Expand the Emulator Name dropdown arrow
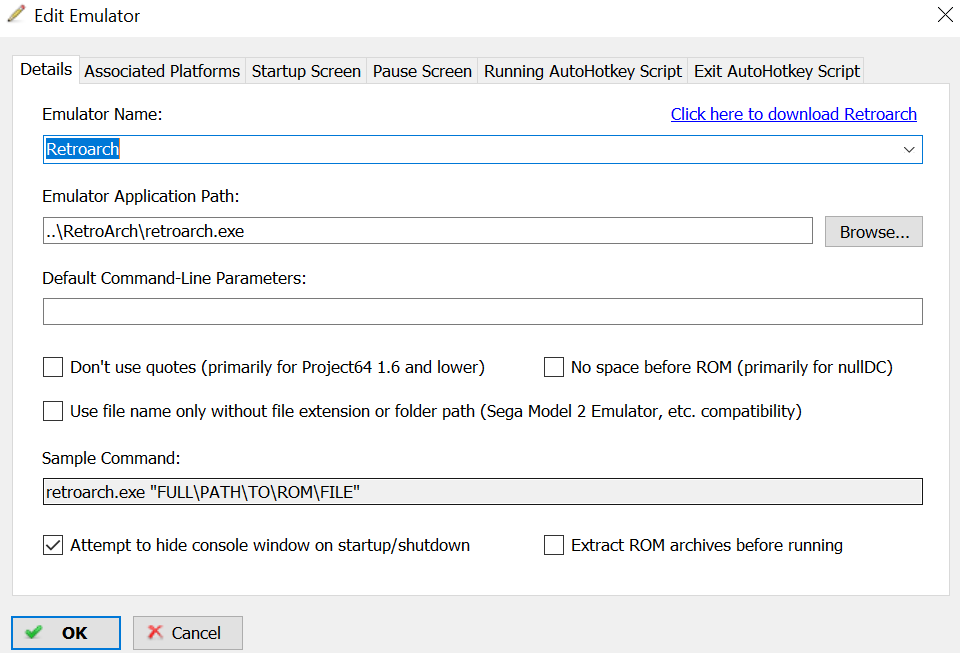Image resolution: width=960 pixels, height=653 pixels. click(x=909, y=149)
